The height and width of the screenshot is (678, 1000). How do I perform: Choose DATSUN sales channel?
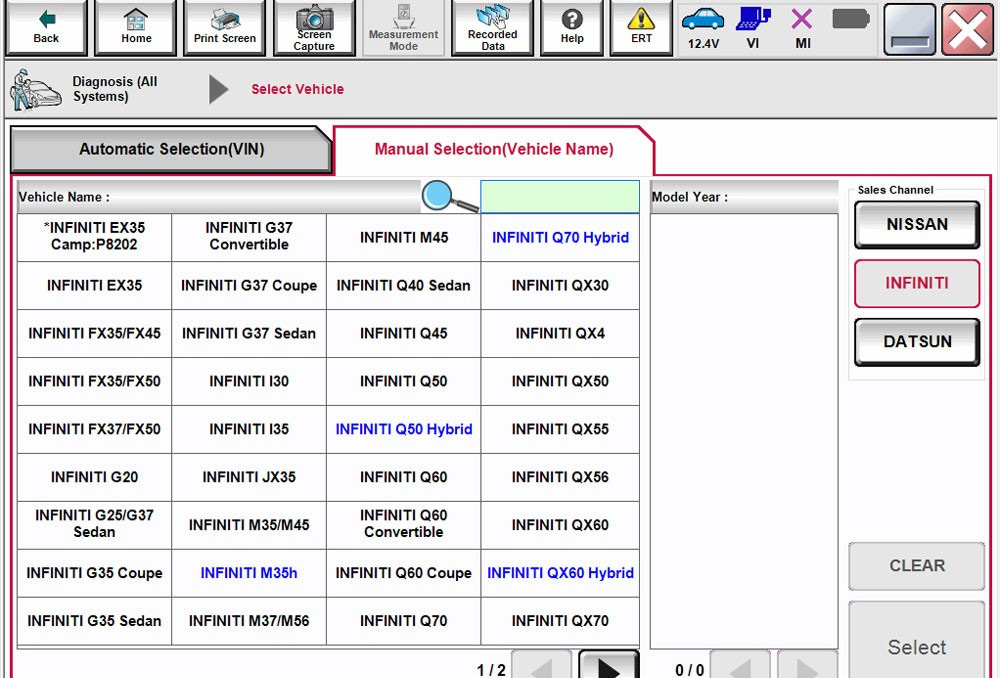[916, 341]
